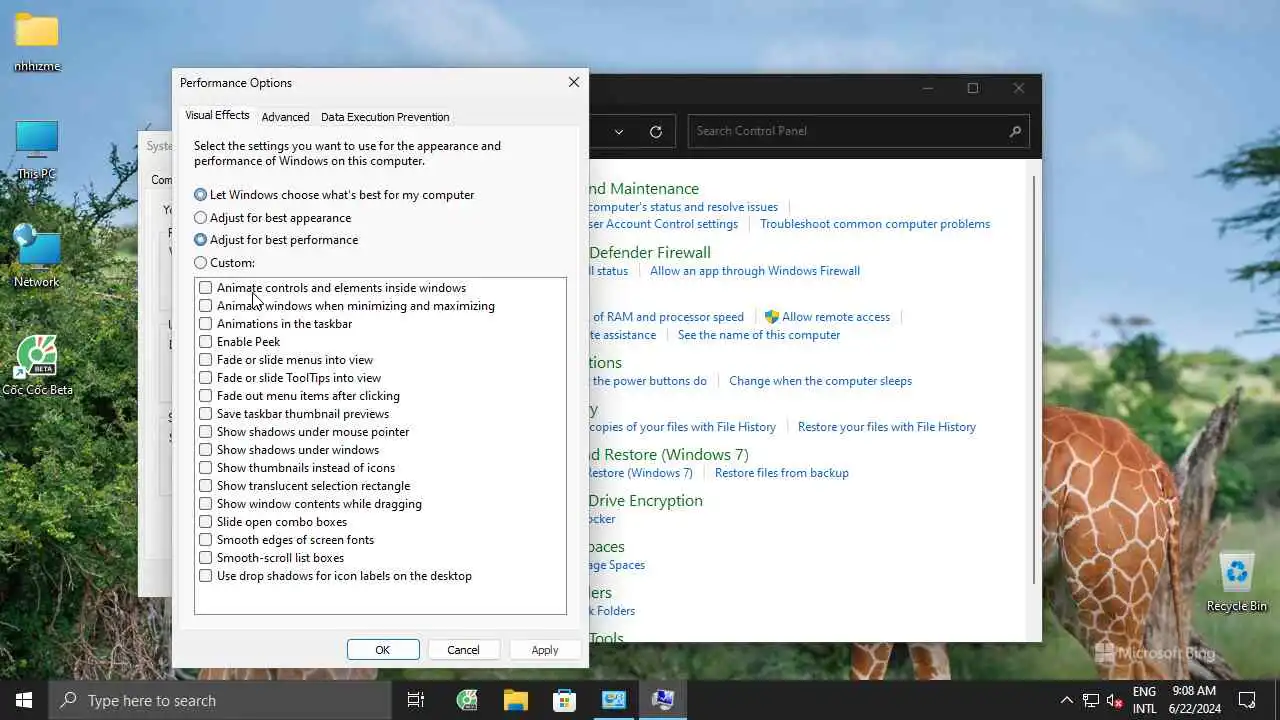Click OK in Performance Options
This screenshot has width=1280, height=720.
[x=383, y=650]
